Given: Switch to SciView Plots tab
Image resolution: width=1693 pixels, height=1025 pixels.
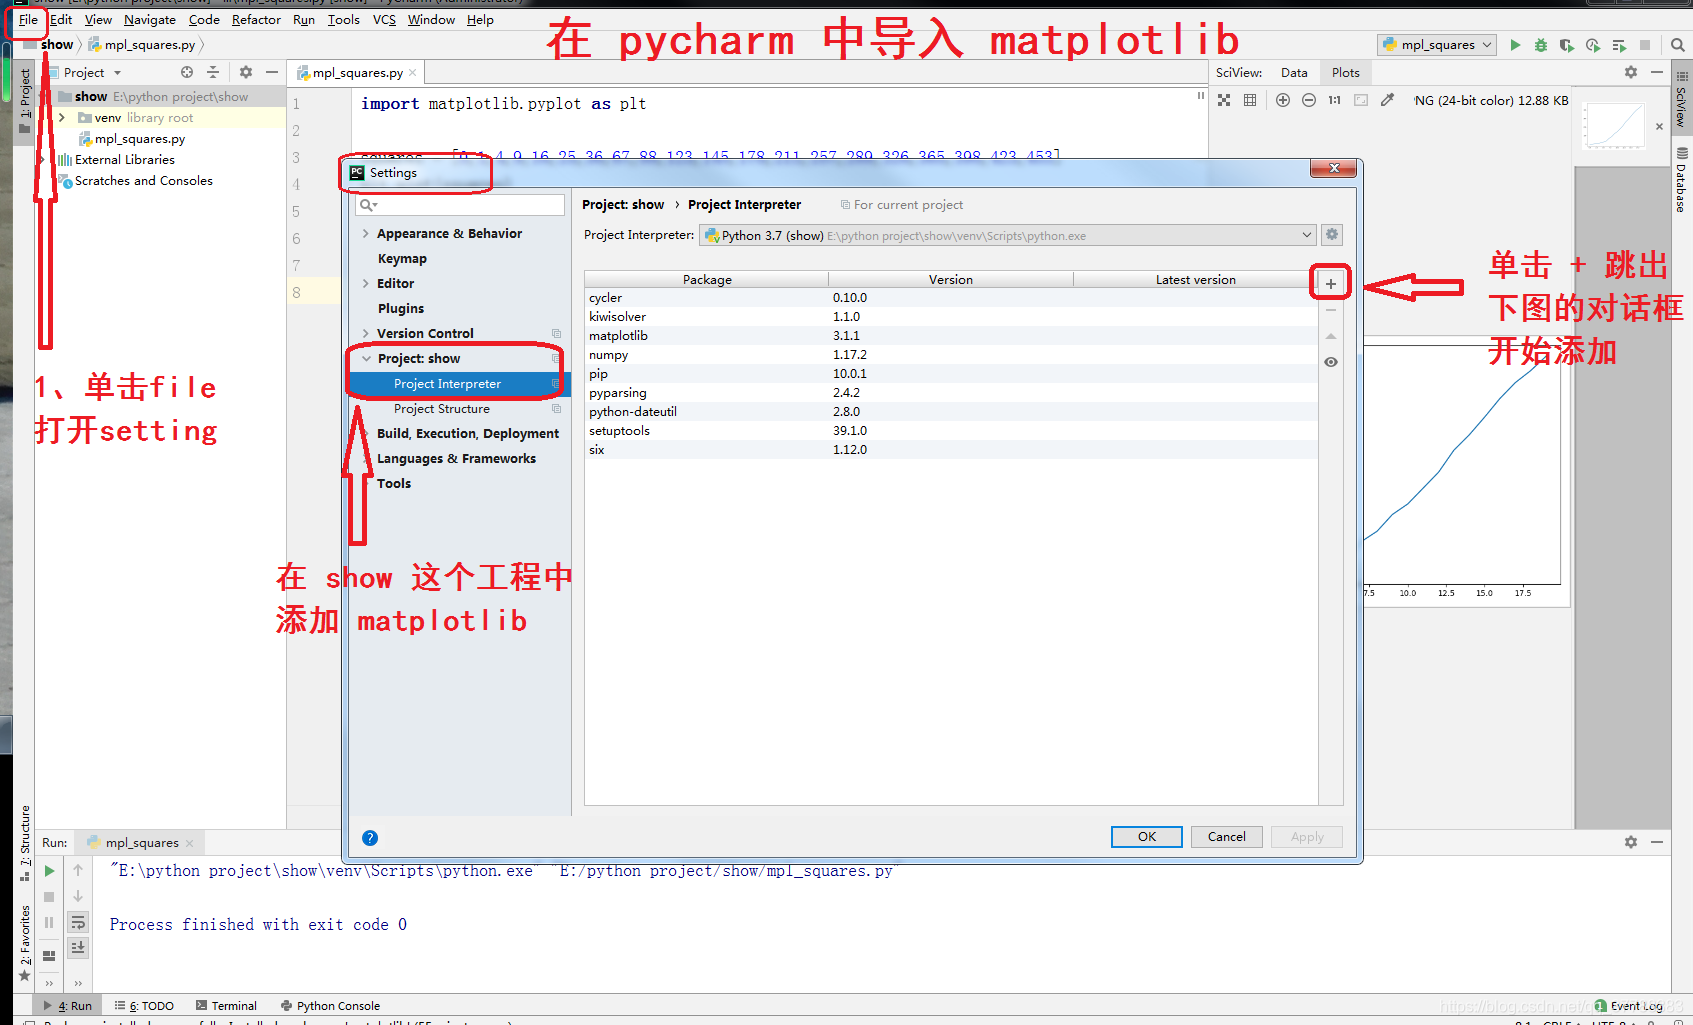Looking at the screenshot, I should coord(1345,73).
